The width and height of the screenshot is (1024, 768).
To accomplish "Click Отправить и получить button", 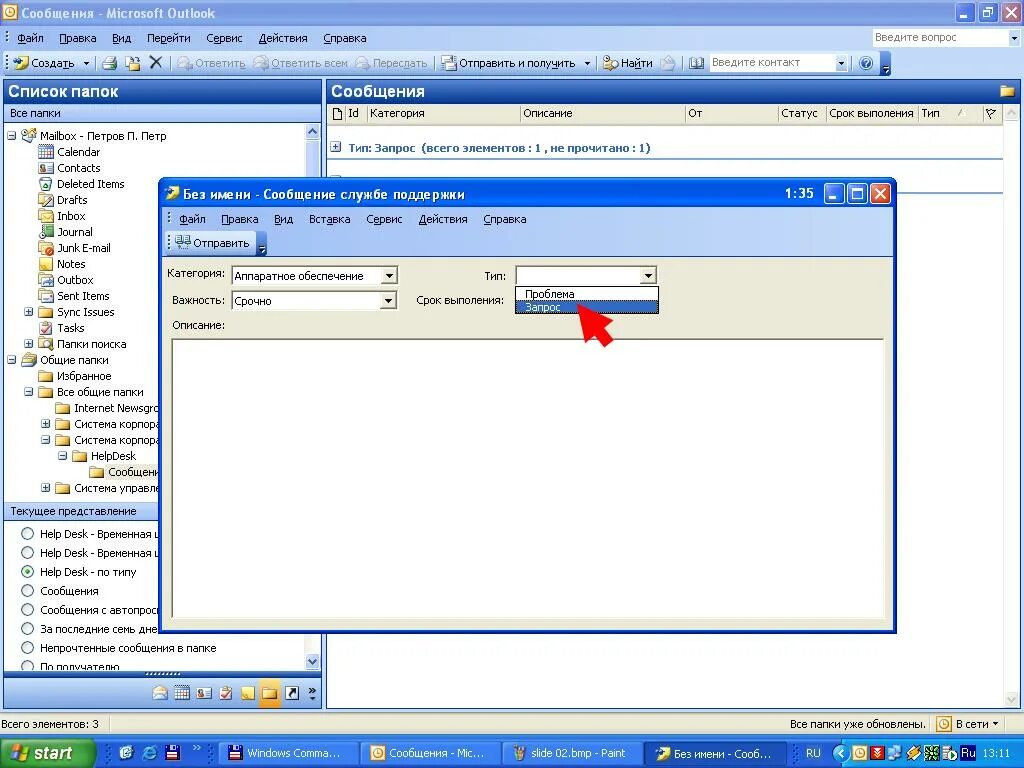I will pyautogui.click(x=509, y=63).
